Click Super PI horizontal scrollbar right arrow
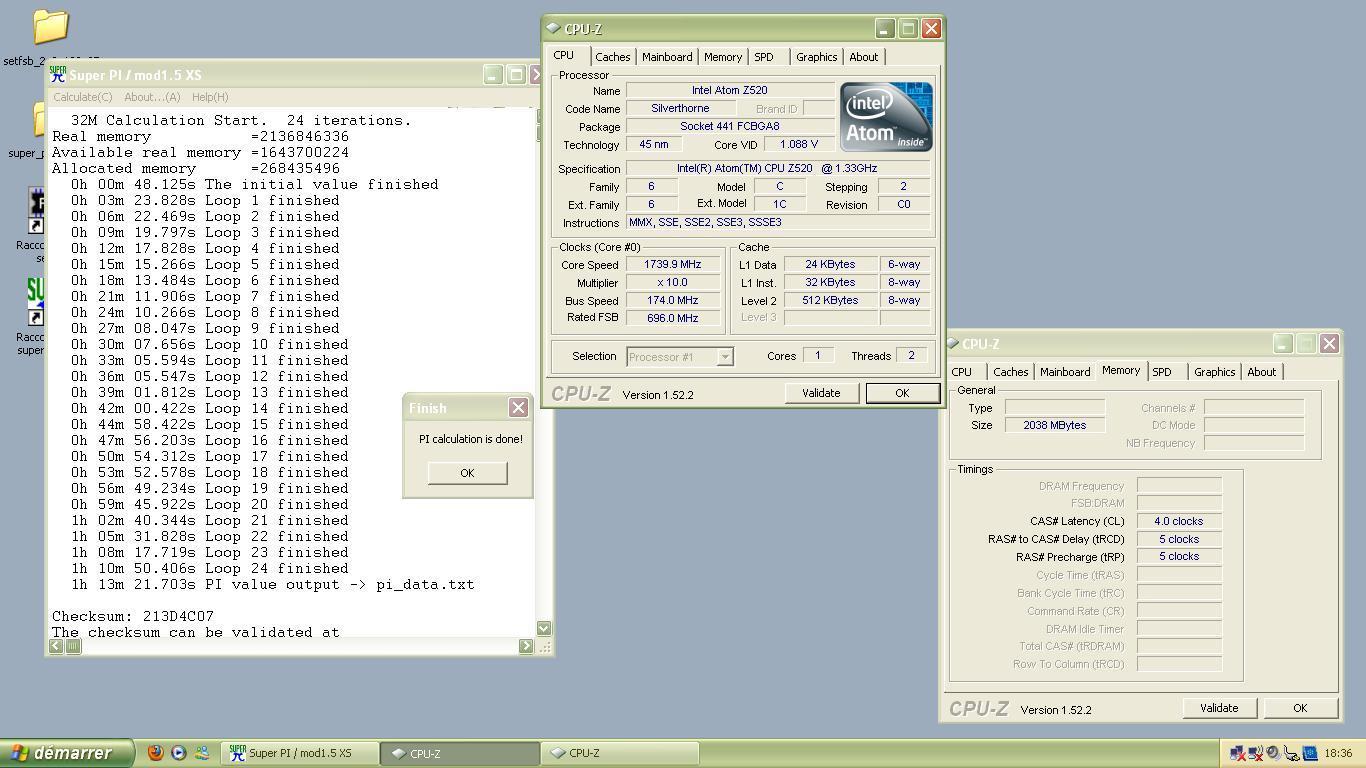1366x768 pixels. pos(526,646)
